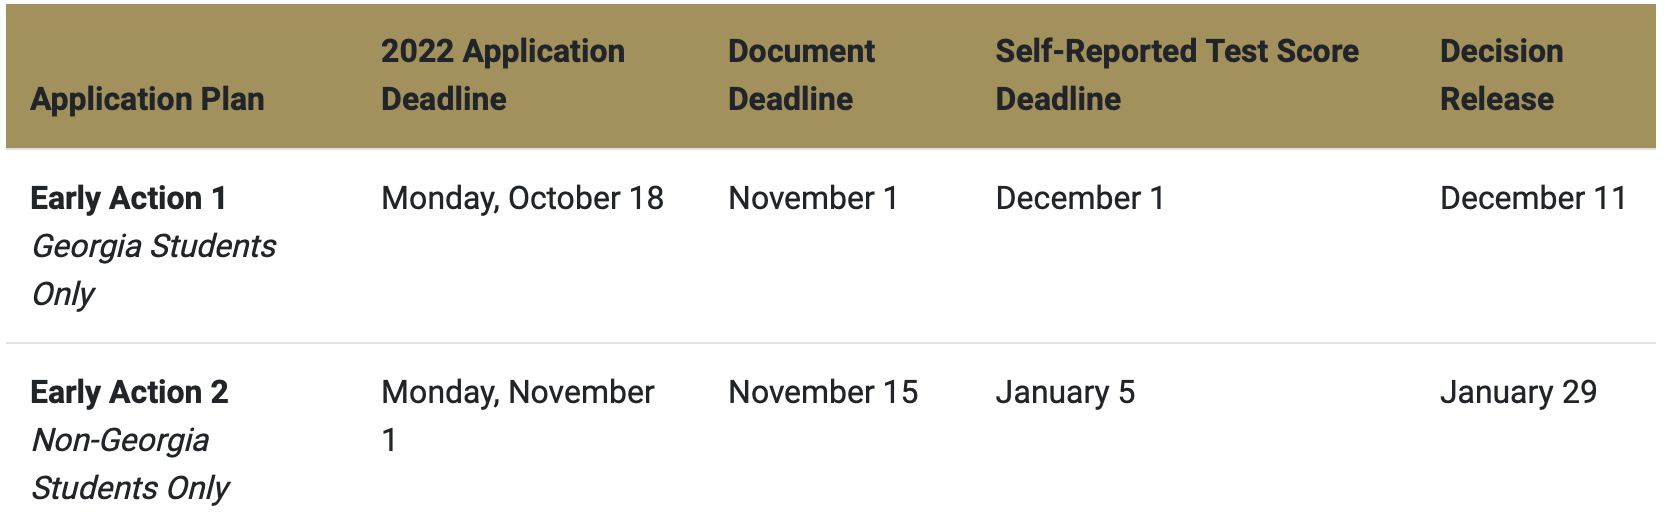Select Self-Reported Test Score Deadline header
Screen dimensions: 1668x532
[1177, 75]
